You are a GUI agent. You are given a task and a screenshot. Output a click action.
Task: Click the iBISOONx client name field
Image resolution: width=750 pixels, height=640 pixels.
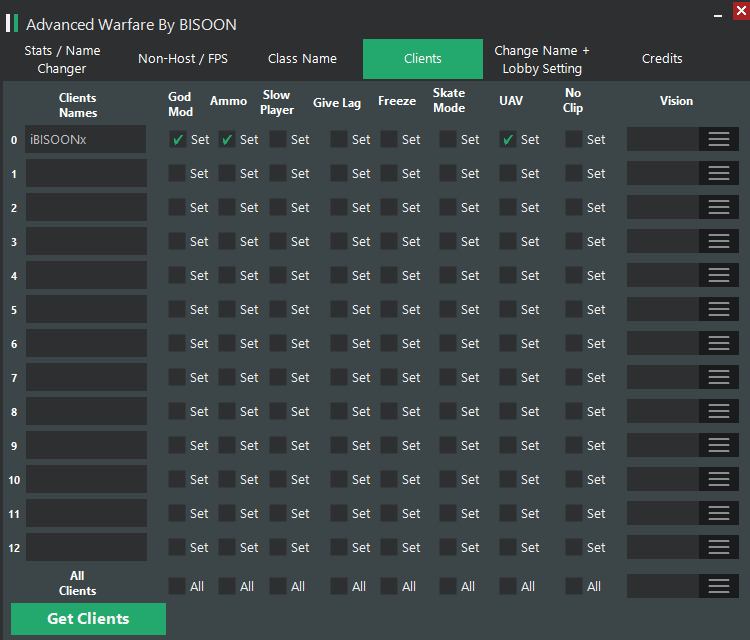coord(86,139)
